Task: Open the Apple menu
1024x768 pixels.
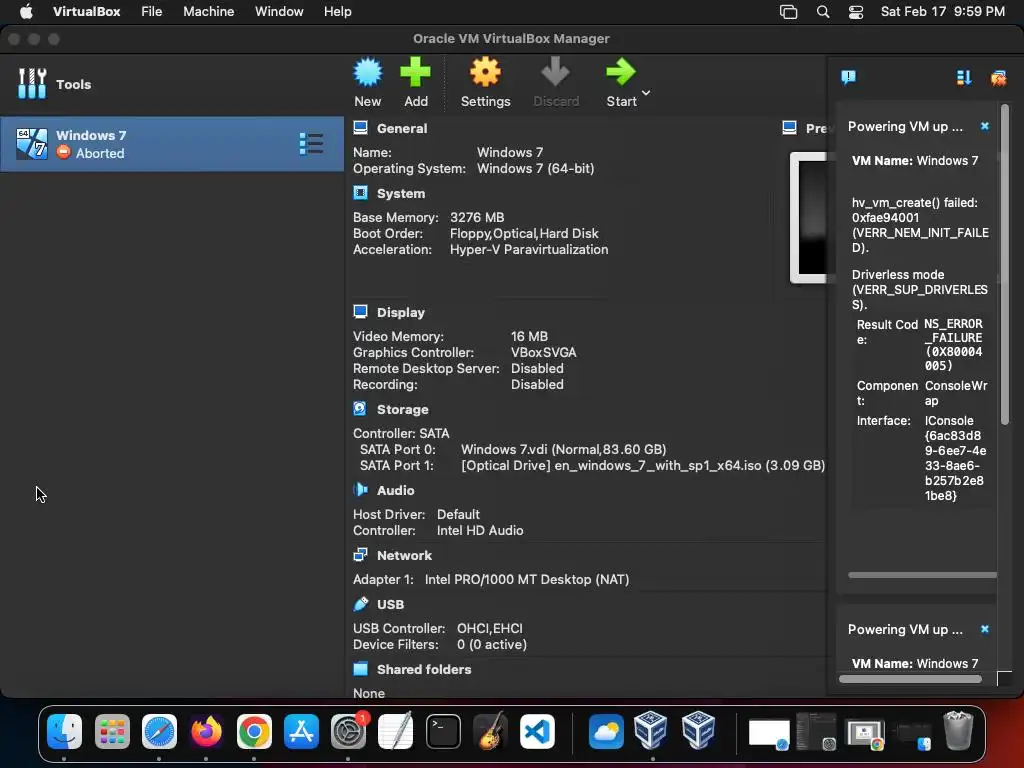Action: [26, 12]
